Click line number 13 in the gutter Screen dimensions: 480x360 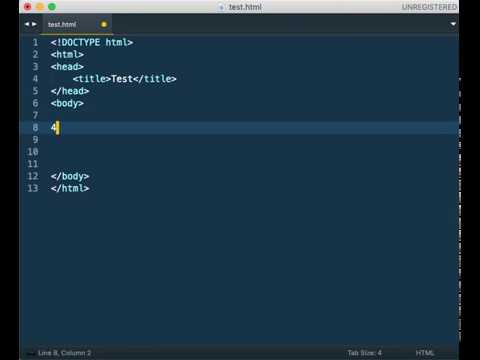33,188
